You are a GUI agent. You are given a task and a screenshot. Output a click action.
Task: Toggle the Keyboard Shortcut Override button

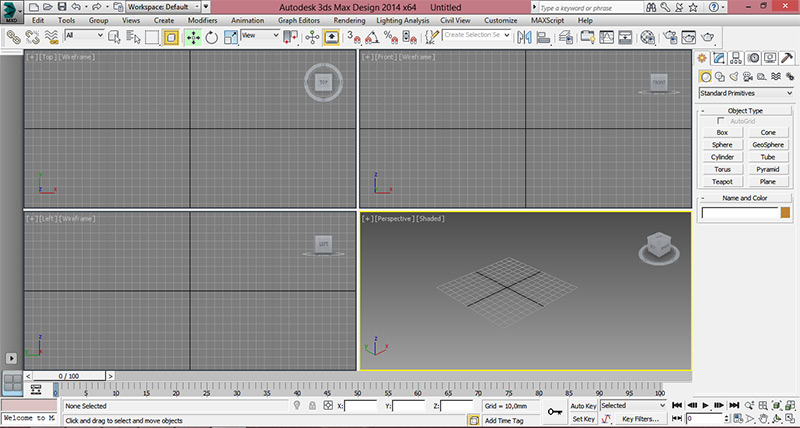[331, 37]
